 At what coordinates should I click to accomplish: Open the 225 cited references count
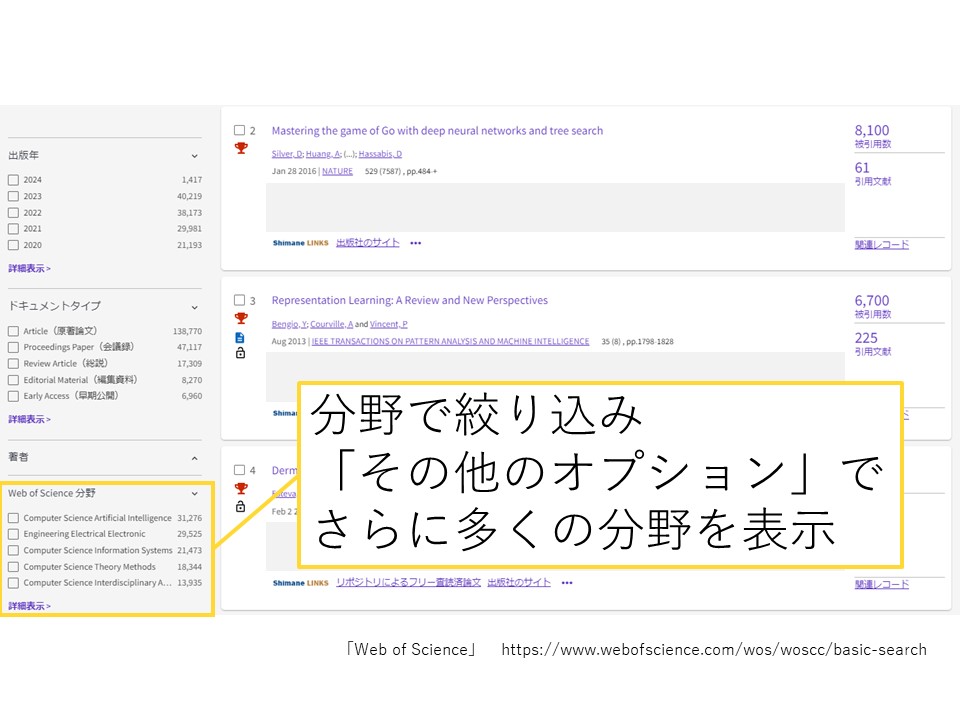[x=866, y=338]
